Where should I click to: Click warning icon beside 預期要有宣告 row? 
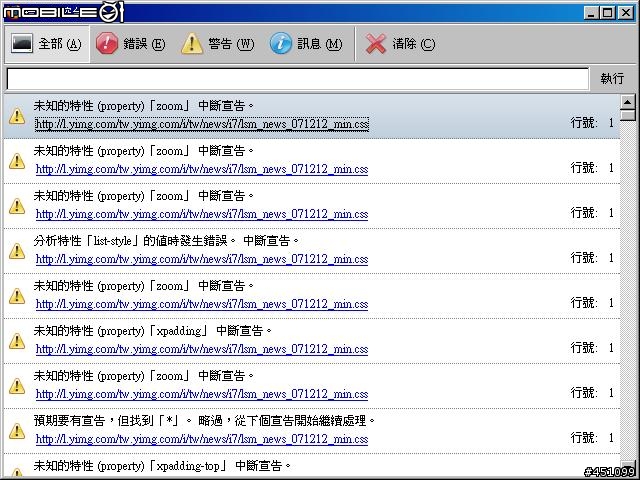tap(17, 431)
